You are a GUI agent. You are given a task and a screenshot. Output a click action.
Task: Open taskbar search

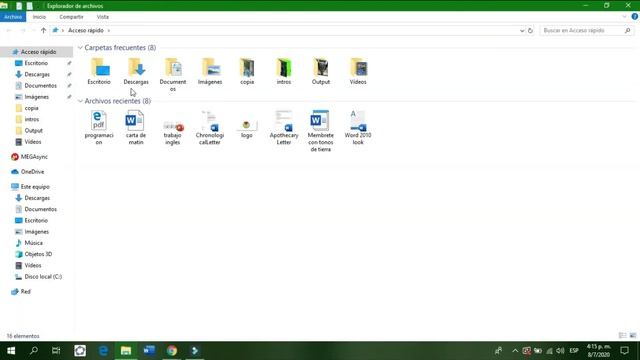[x=34, y=351]
